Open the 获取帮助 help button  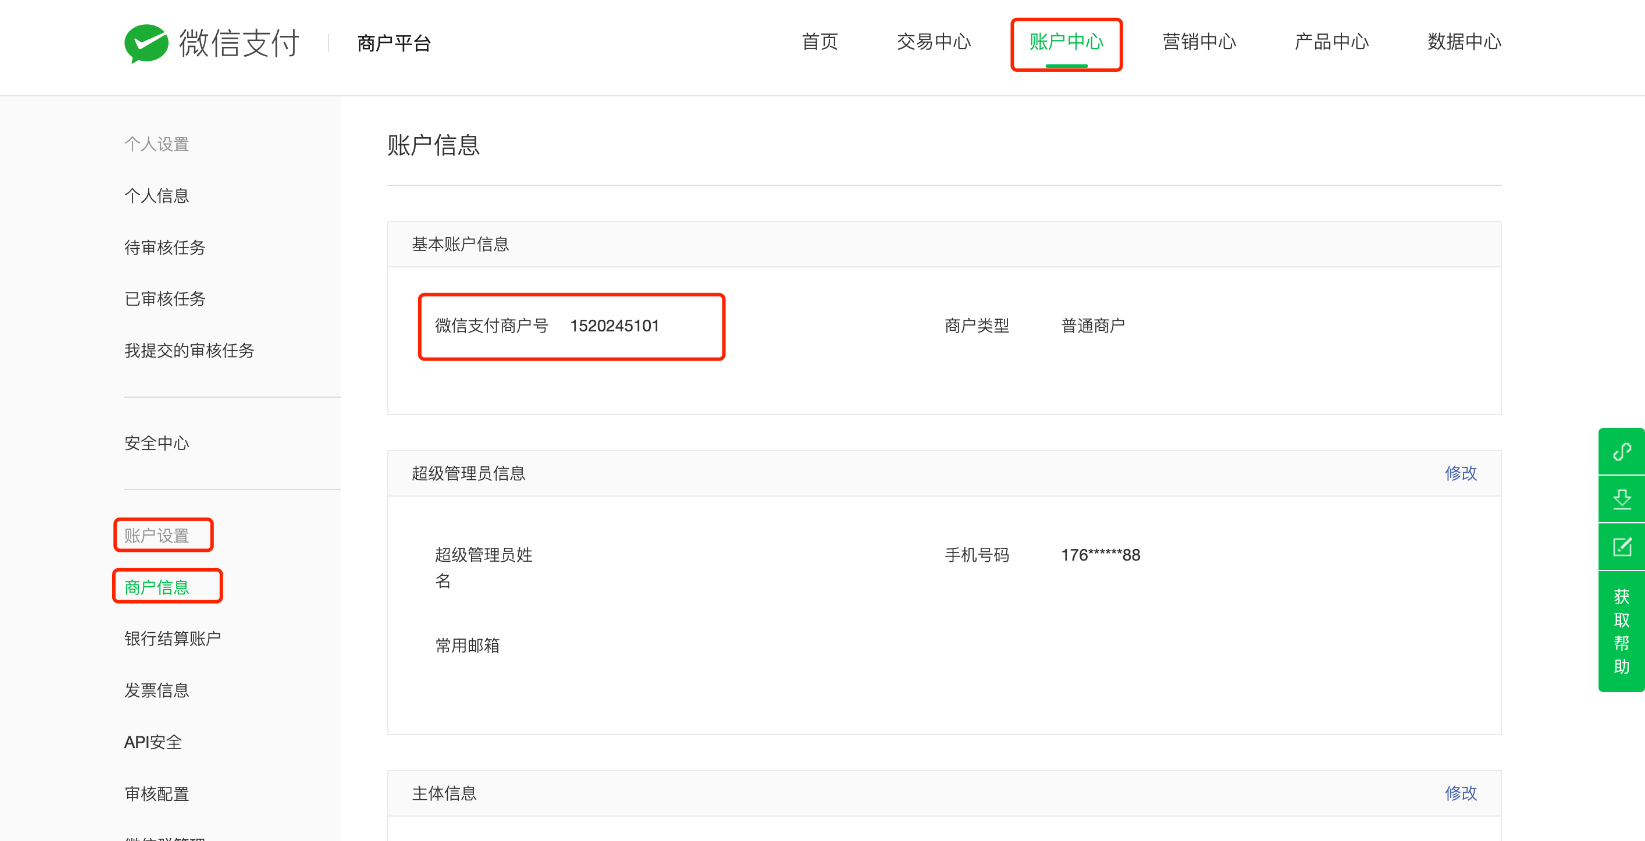1621,631
